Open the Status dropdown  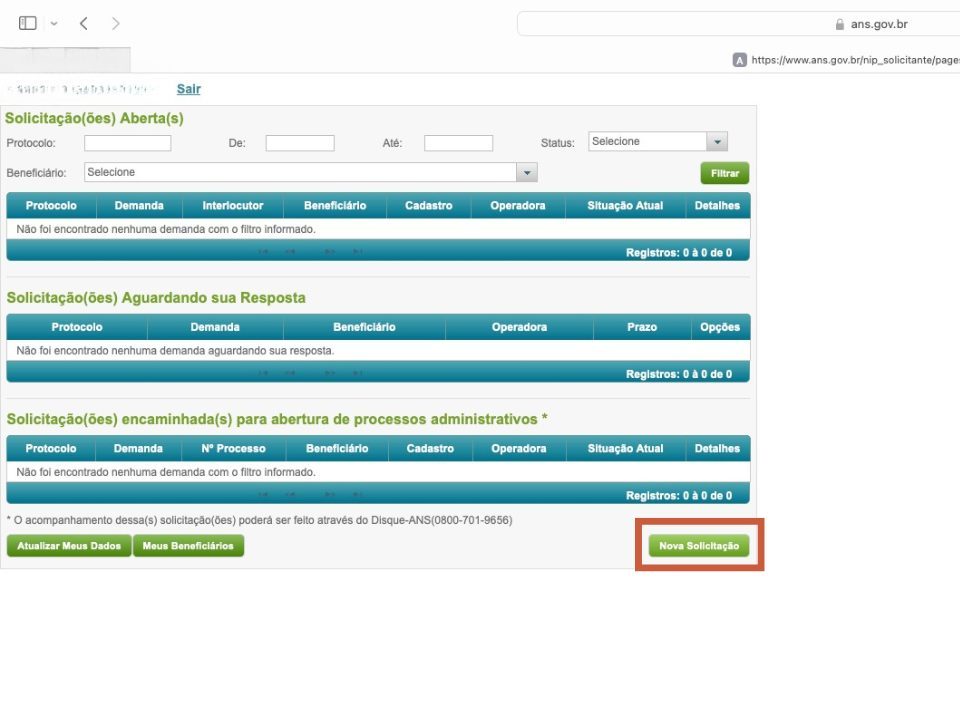click(x=716, y=142)
